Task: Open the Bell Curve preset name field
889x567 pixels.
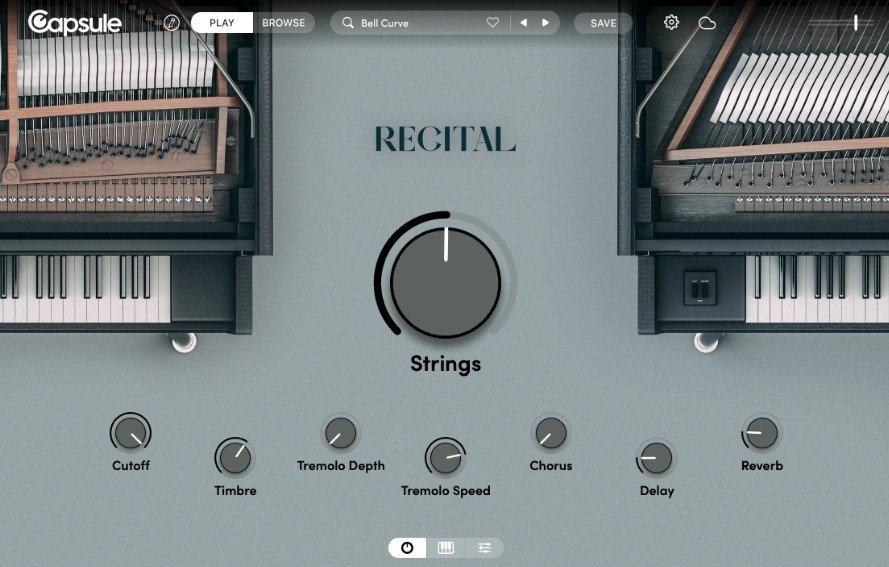Action: (384, 23)
